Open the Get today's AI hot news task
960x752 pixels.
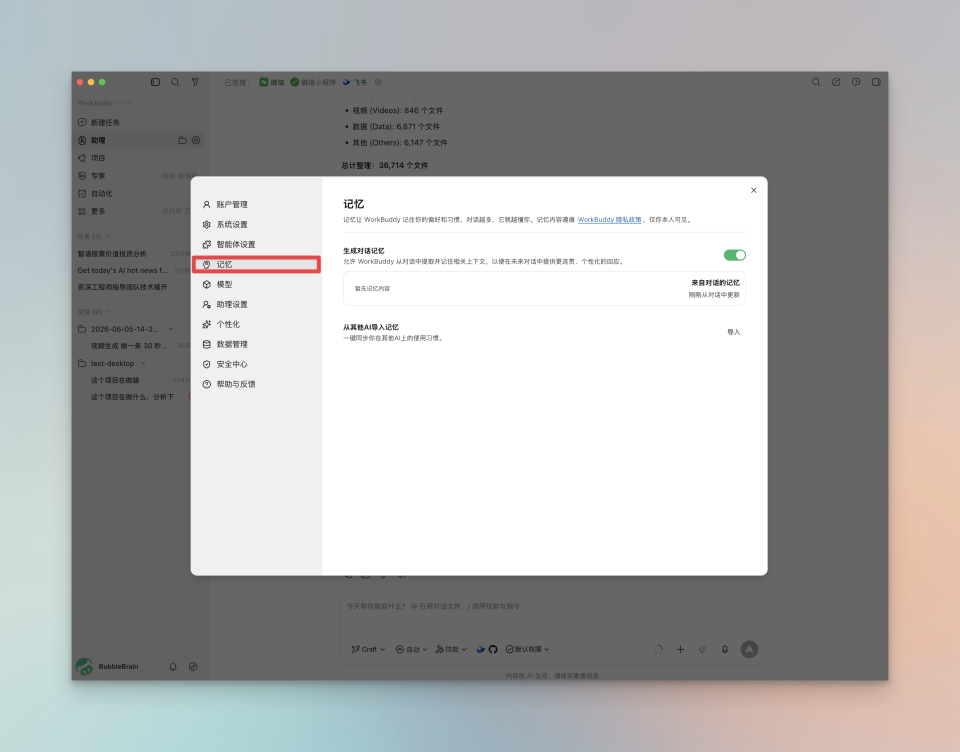coord(122,270)
